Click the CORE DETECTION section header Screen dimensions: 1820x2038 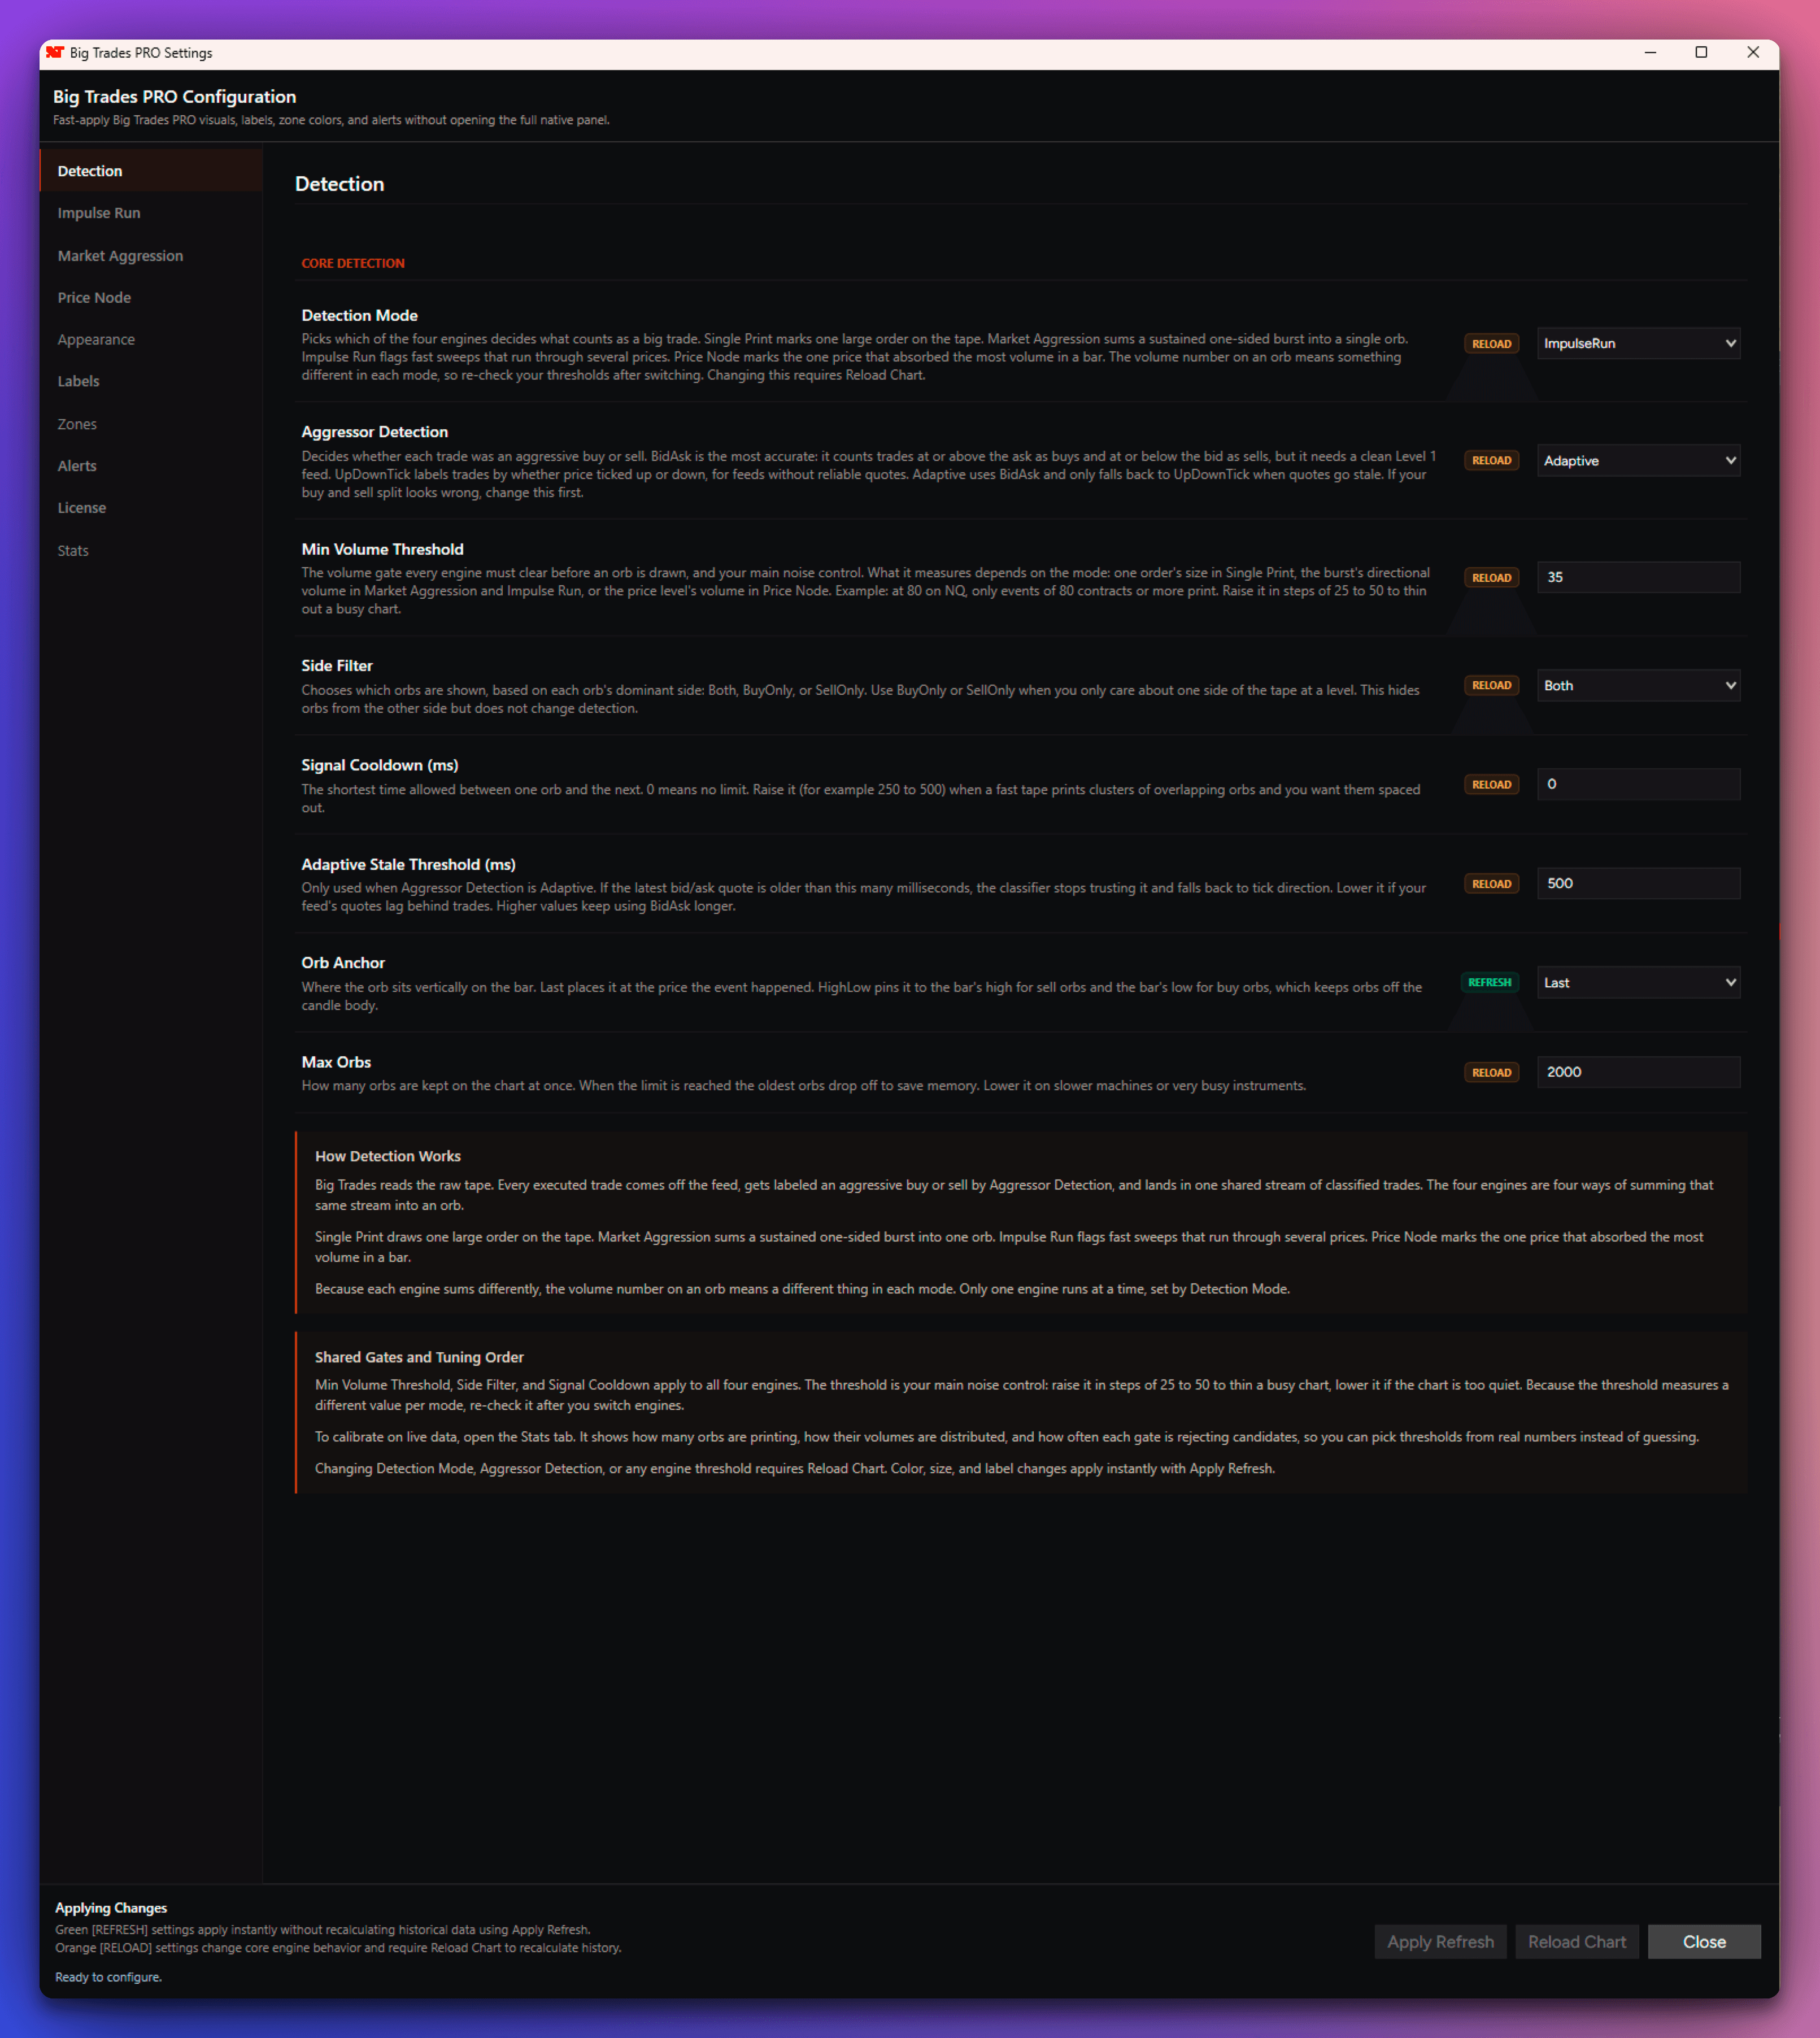pyautogui.click(x=353, y=263)
